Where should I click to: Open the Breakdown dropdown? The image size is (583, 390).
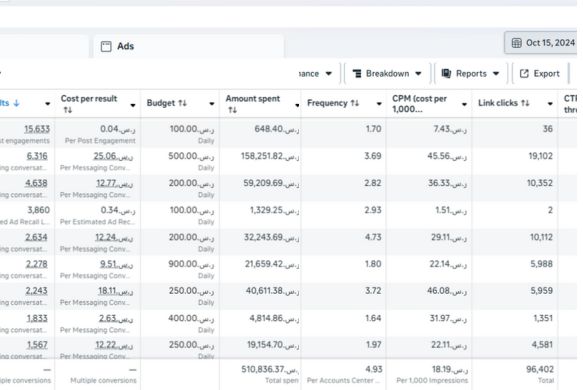[387, 74]
